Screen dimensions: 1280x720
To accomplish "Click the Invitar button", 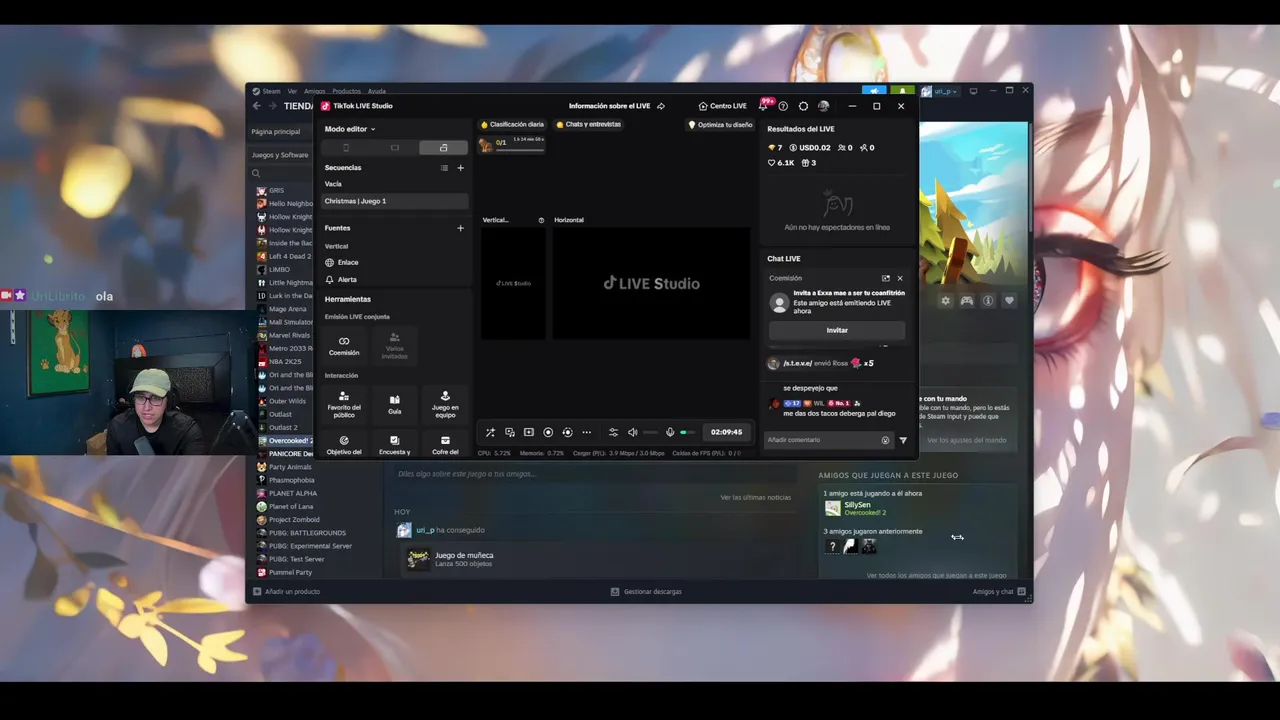I will (837, 330).
